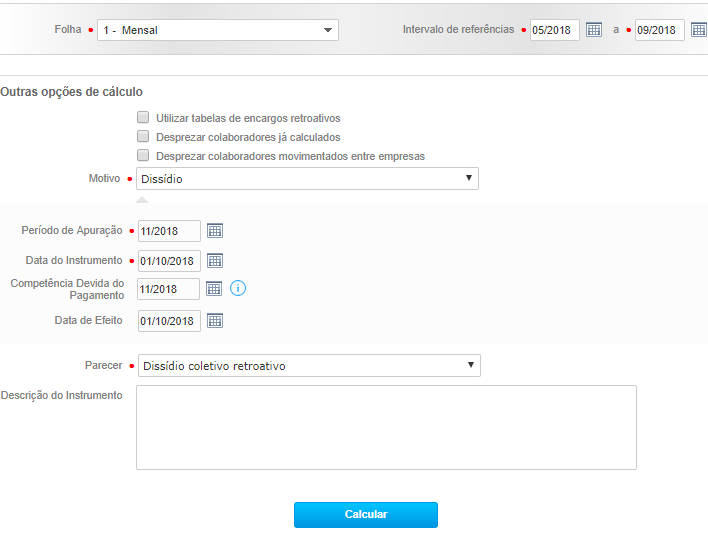708x534 pixels.
Task: Open calendar for interval end date 09/2018
Action: [699, 30]
